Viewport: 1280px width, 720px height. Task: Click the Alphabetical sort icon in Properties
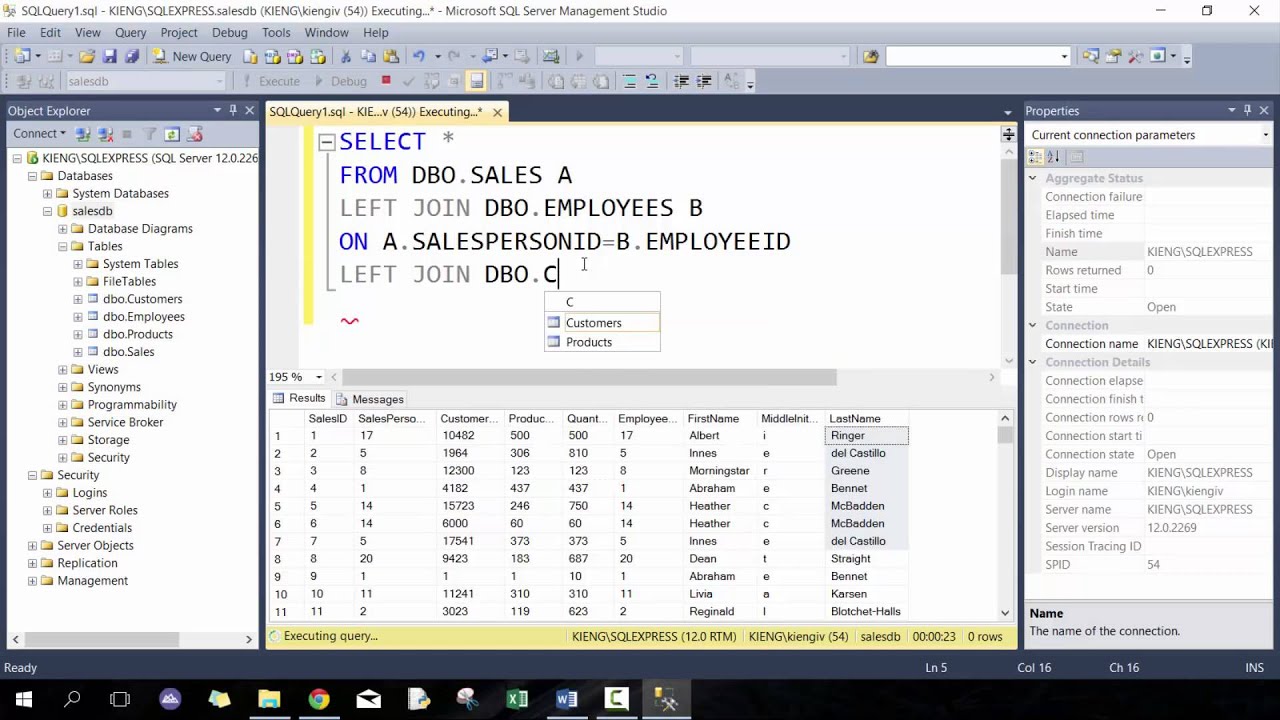(x=1053, y=157)
